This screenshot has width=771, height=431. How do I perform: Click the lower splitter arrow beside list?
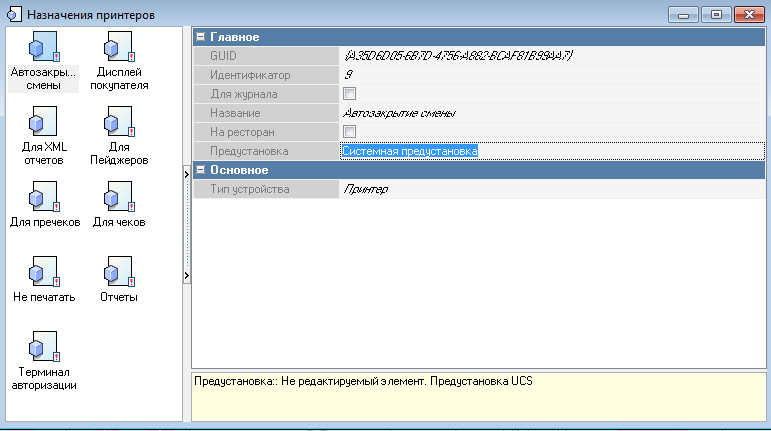click(187, 275)
